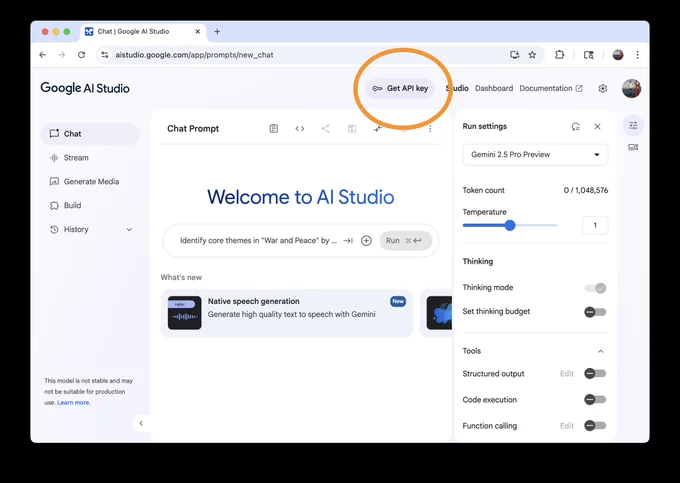
Task: Bookmark this page with star icon
Action: click(x=533, y=55)
